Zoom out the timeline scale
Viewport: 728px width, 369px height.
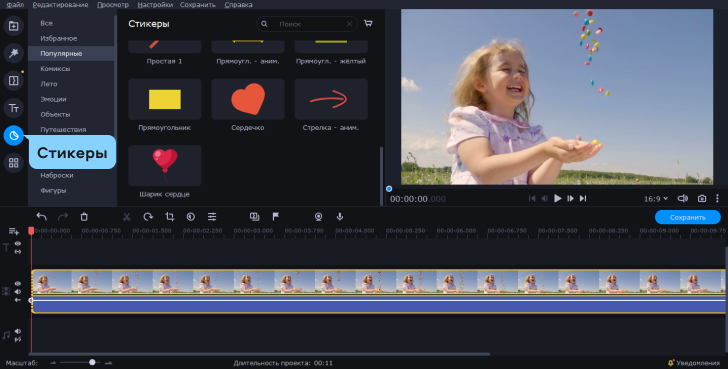tap(53, 363)
